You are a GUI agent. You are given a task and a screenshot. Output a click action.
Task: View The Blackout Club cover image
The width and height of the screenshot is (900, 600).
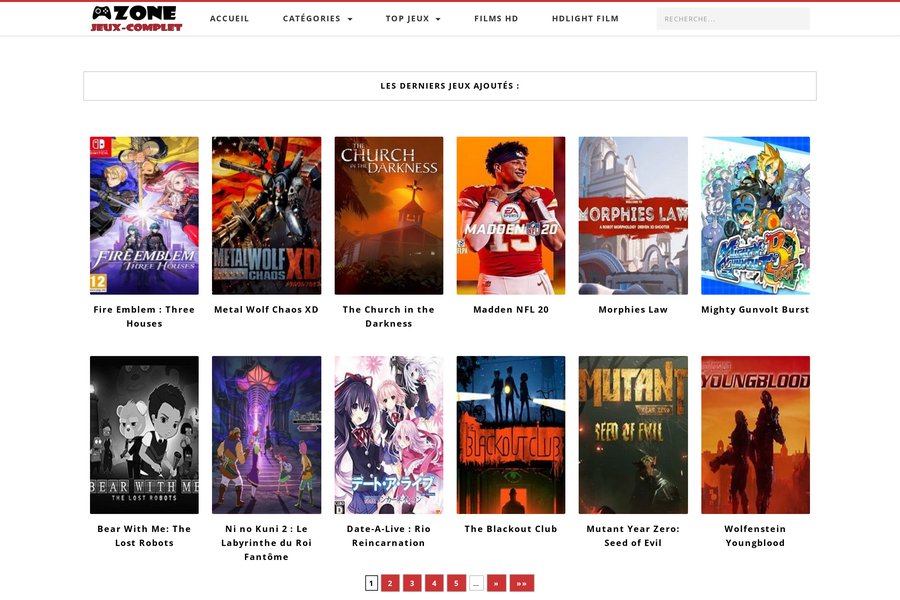coord(511,435)
